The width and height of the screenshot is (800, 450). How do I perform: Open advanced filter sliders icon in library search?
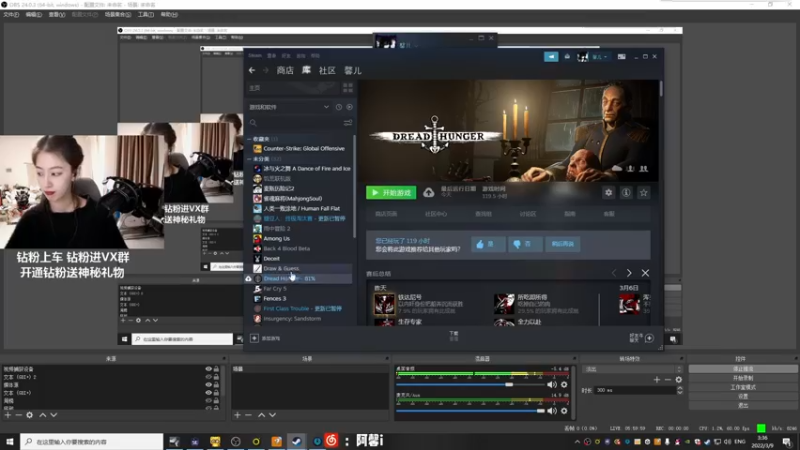[348, 122]
